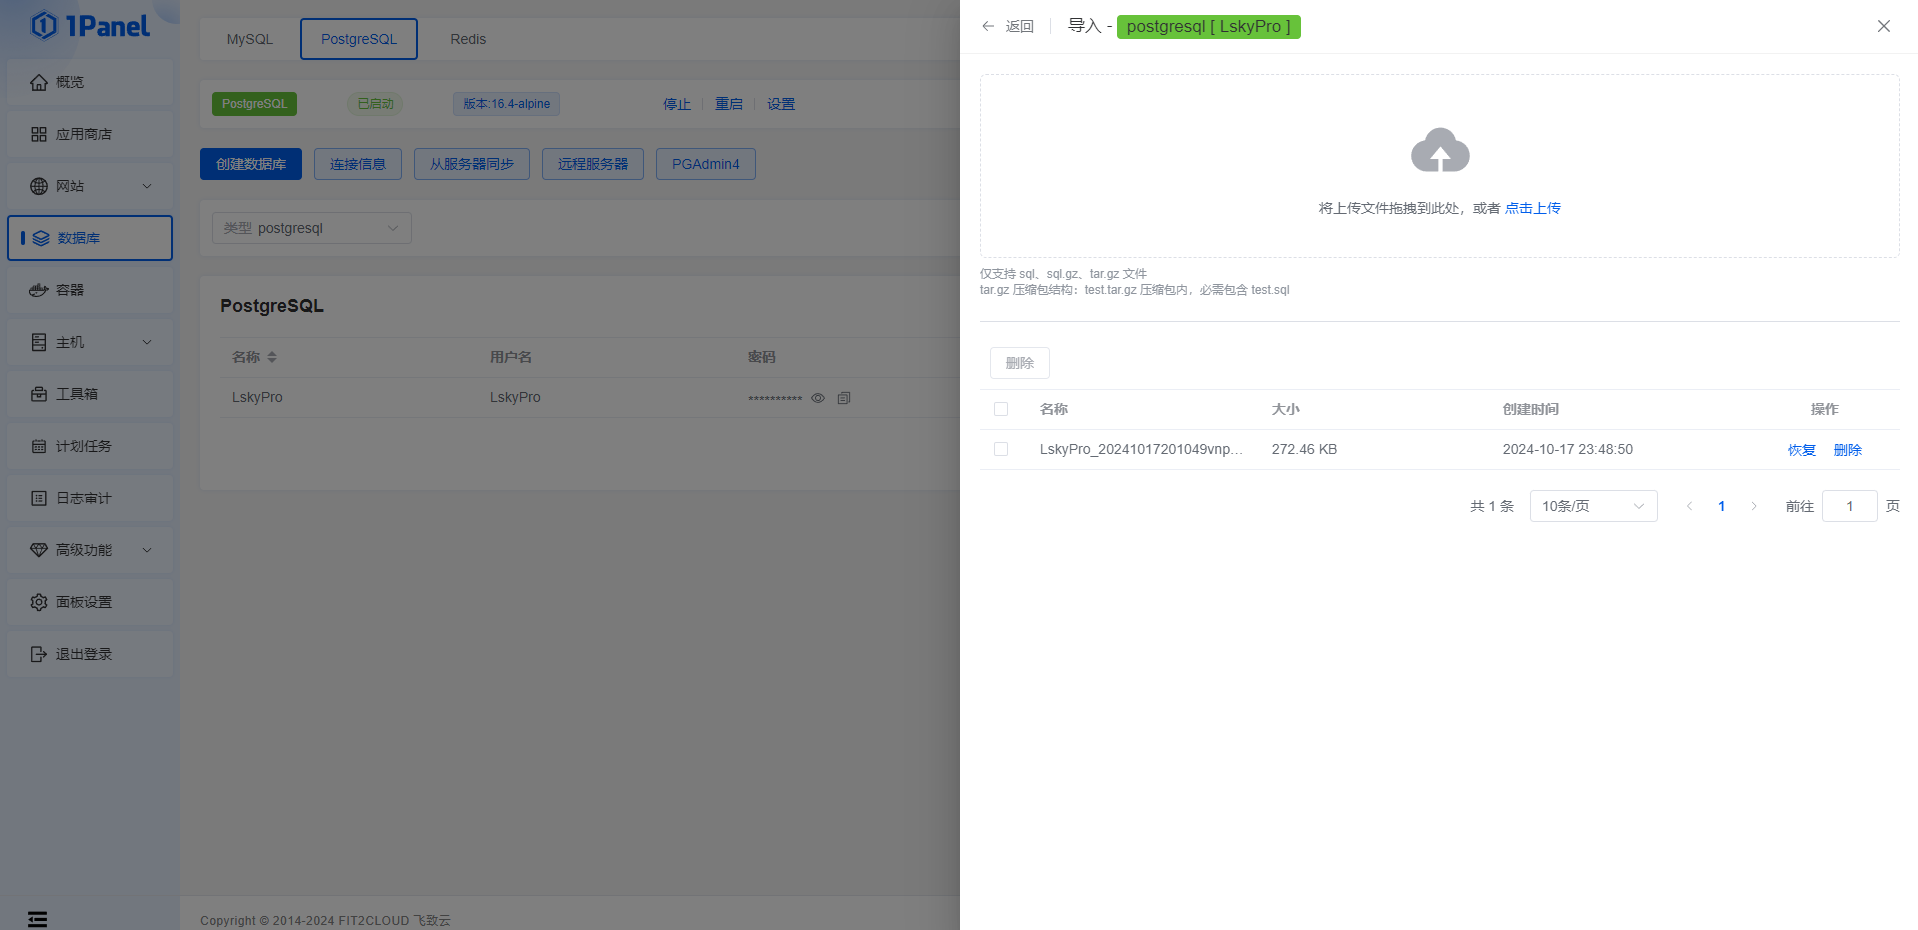Click the back arrow next to 返回
The image size is (1918, 930).
point(988,26)
